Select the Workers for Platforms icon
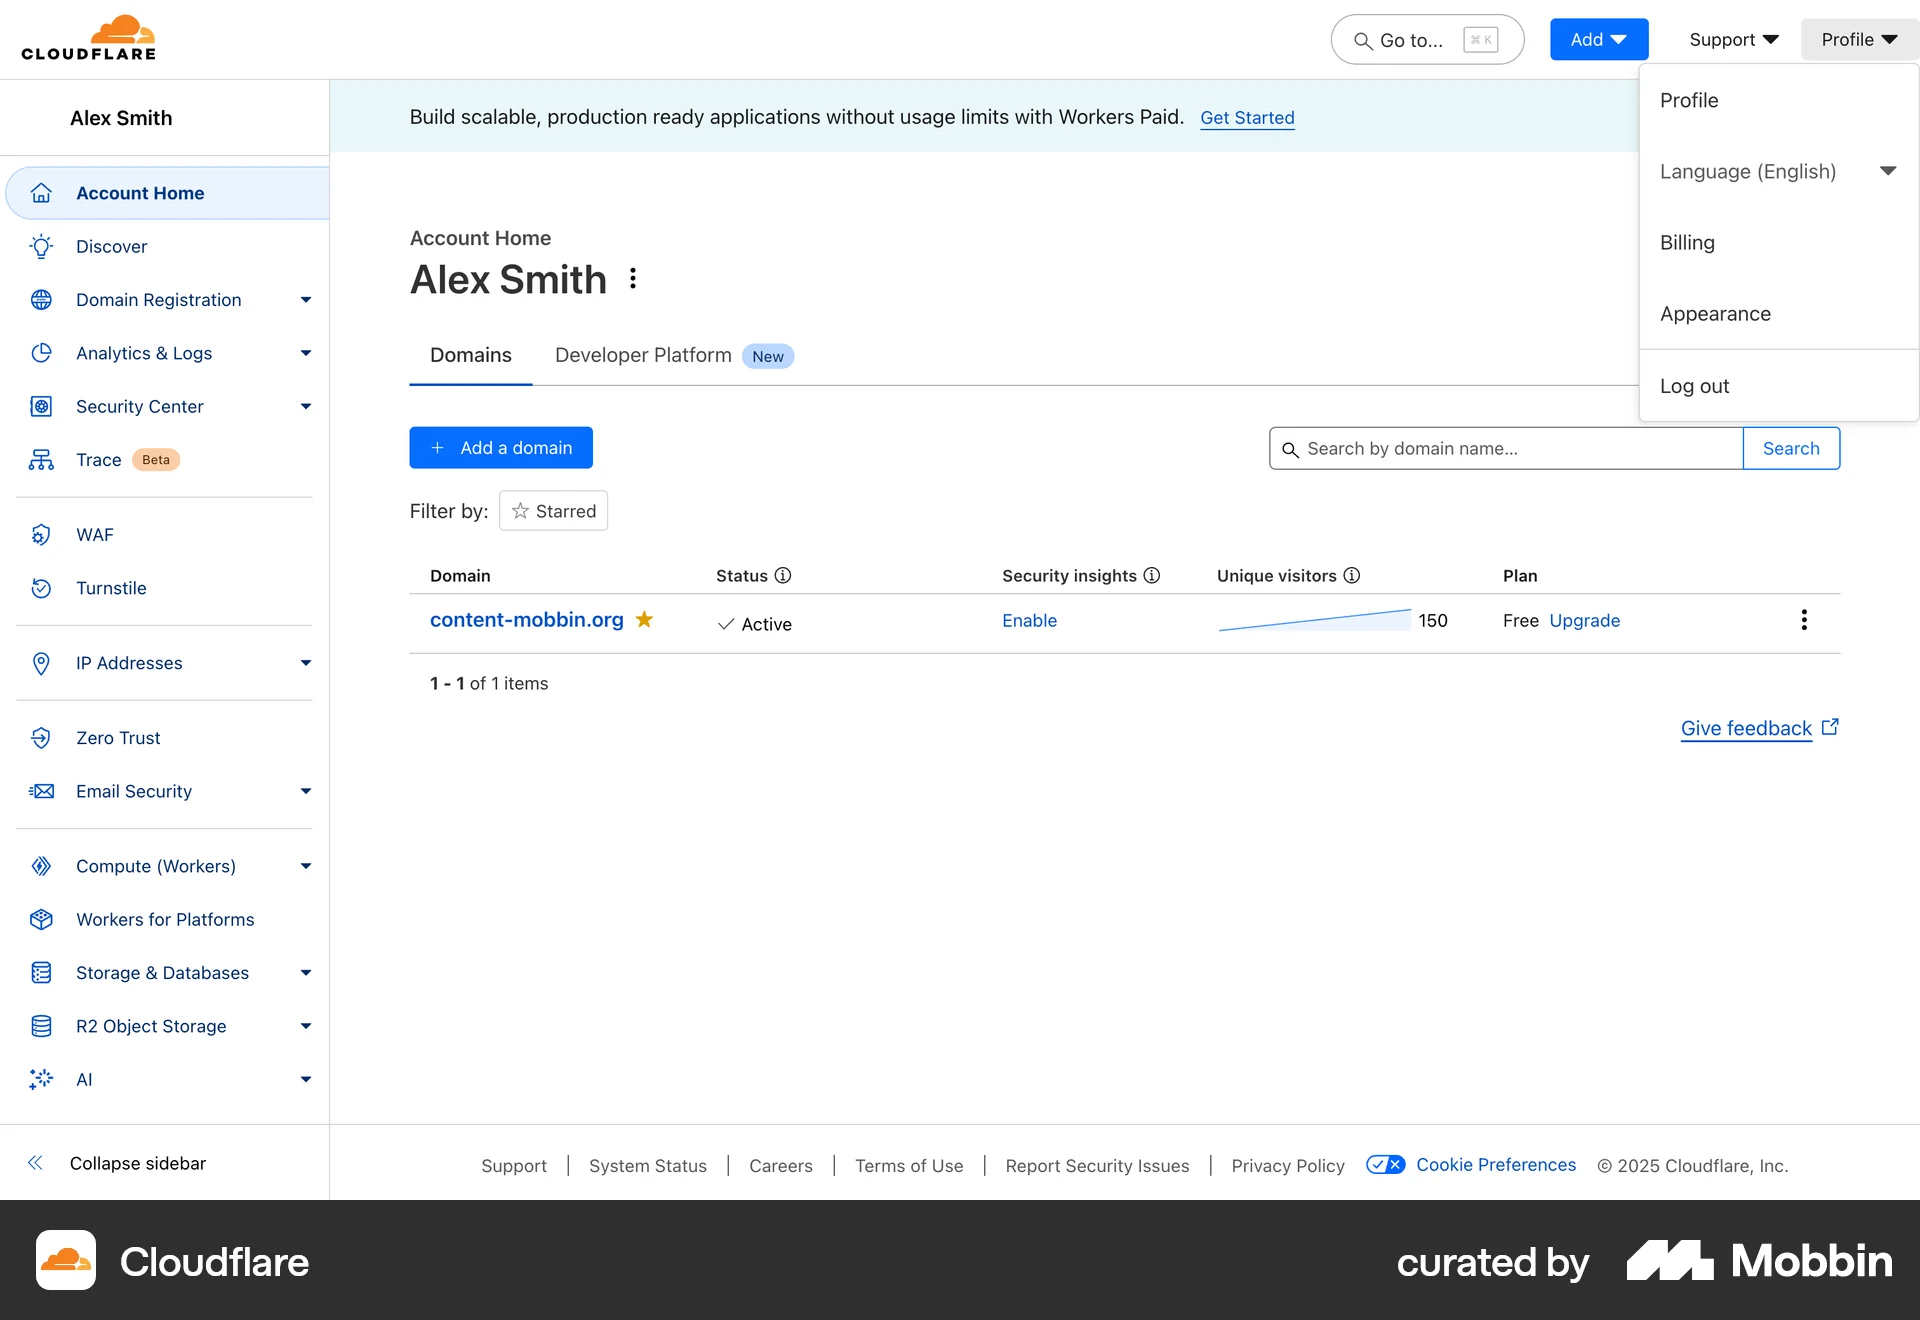The width and height of the screenshot is (1920, 1320). [41, 919]
